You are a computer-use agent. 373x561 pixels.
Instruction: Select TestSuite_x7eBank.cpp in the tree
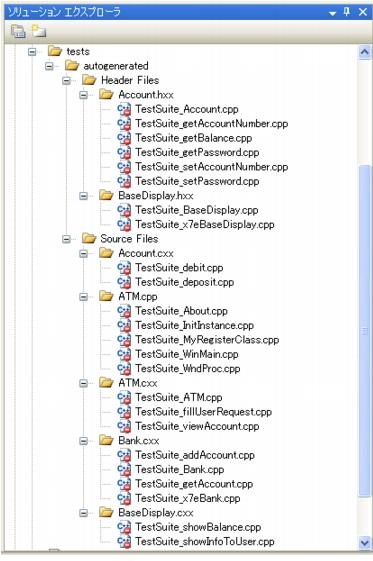coord(188,498)
